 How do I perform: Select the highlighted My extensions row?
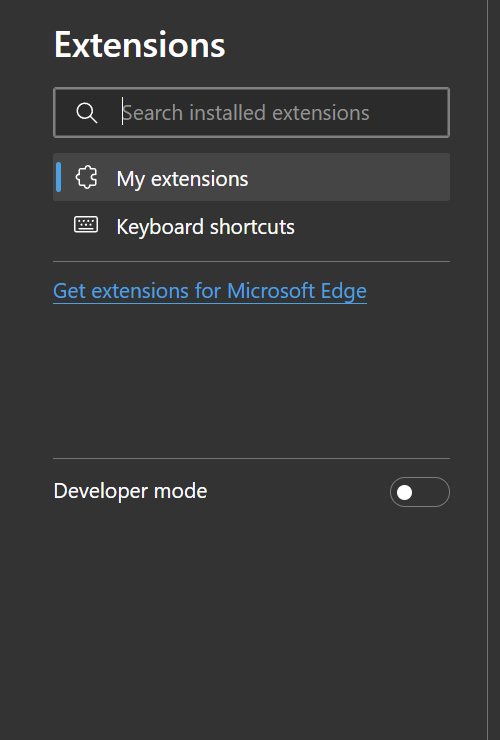coord(252,177)
